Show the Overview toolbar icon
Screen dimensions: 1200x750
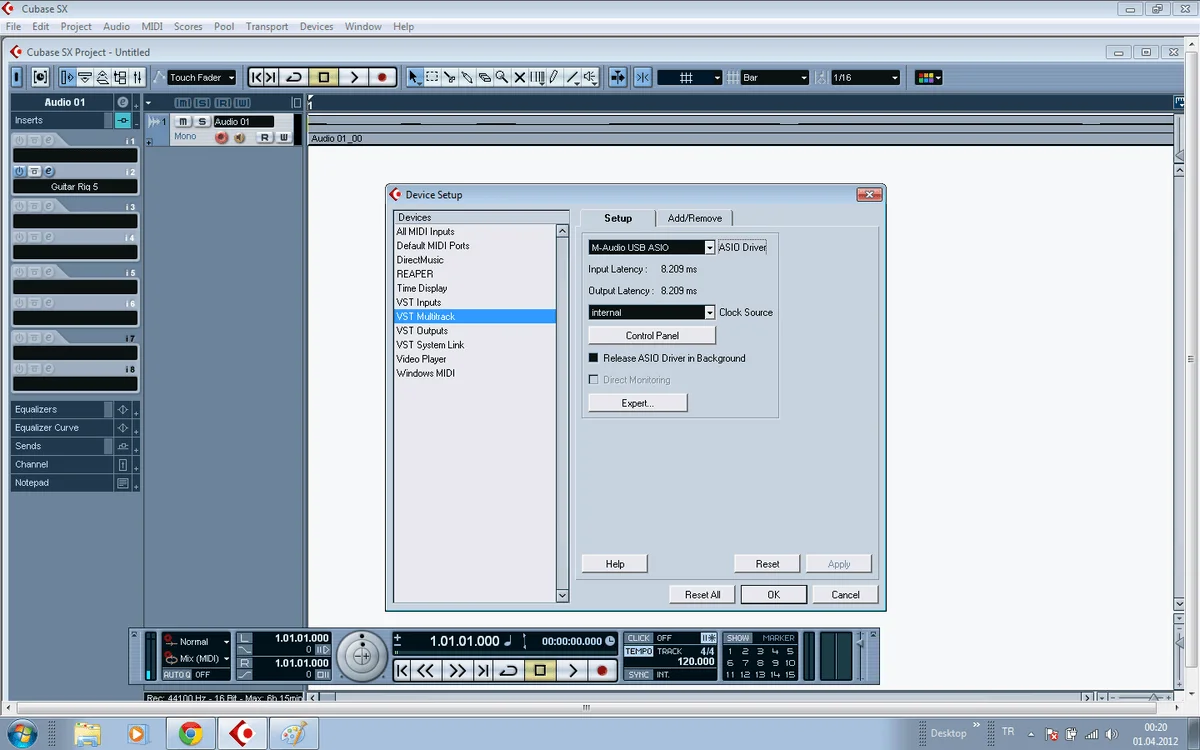[x=102, y=77]
